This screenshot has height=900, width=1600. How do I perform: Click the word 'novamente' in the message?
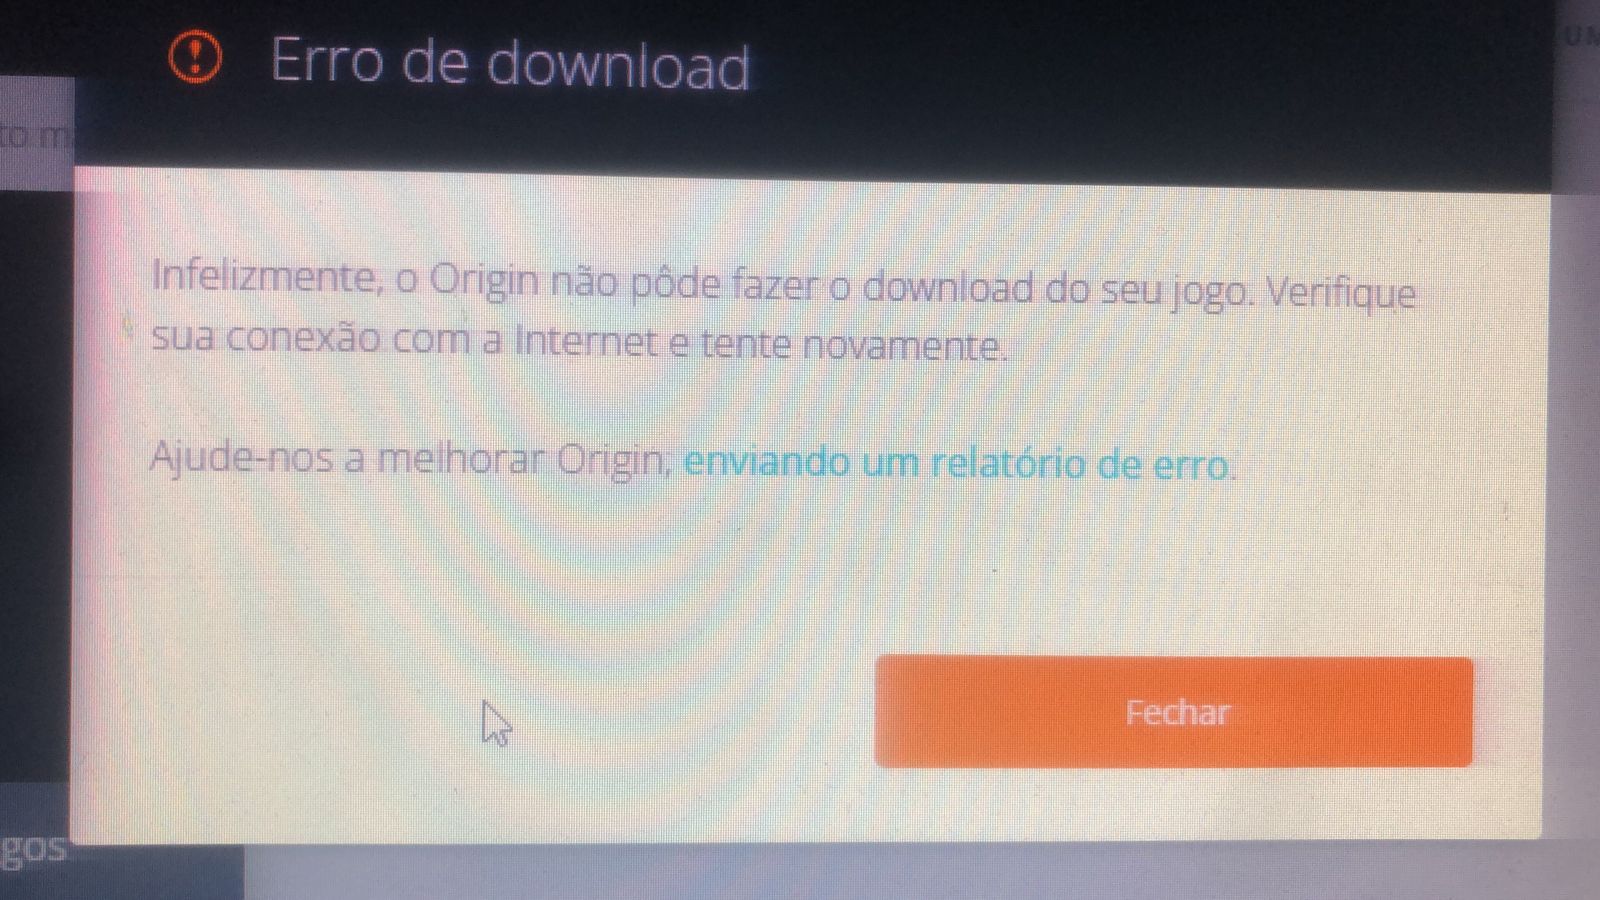[x=902, y=346]
